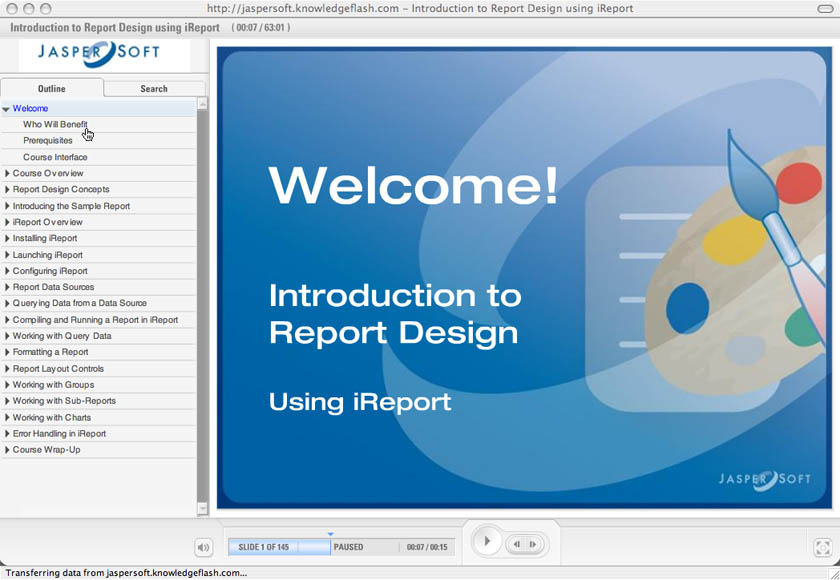Expand the Launching iReport triangle

7,254
